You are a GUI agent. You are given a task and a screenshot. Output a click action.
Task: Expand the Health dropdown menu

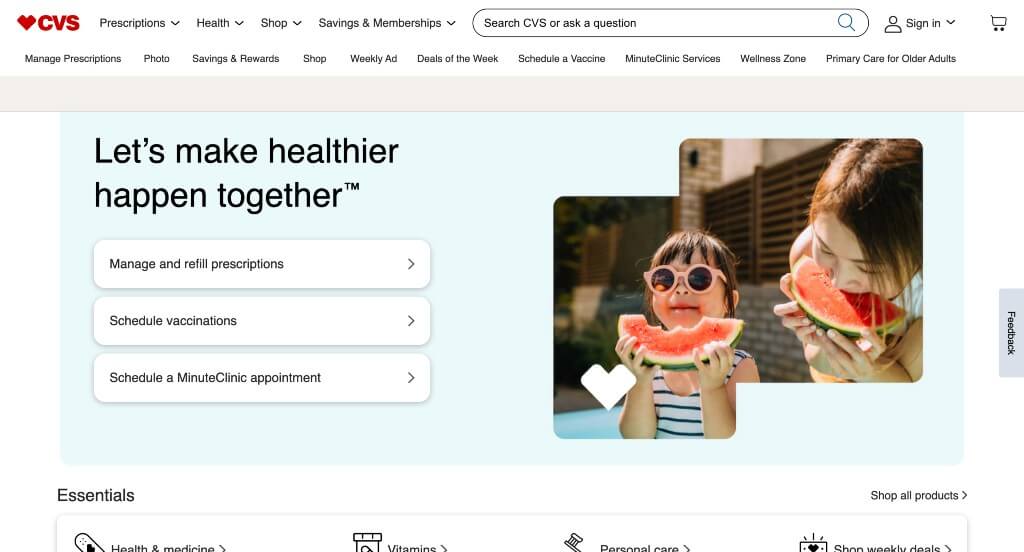tap(219, 23)
